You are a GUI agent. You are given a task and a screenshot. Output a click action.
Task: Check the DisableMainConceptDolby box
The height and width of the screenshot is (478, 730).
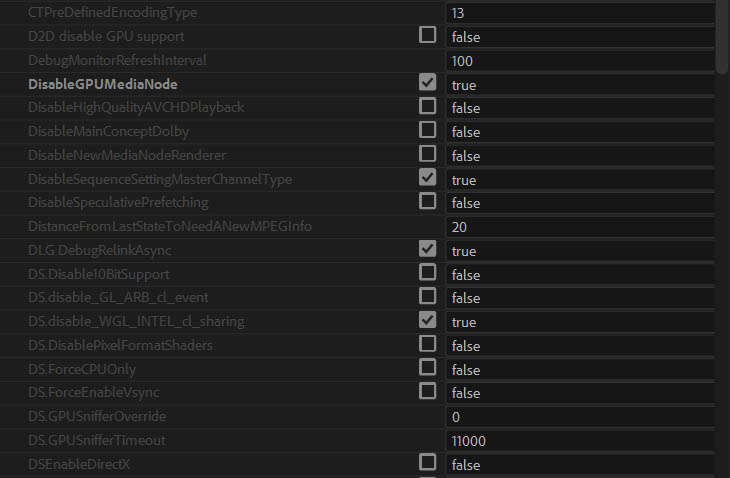427,130
